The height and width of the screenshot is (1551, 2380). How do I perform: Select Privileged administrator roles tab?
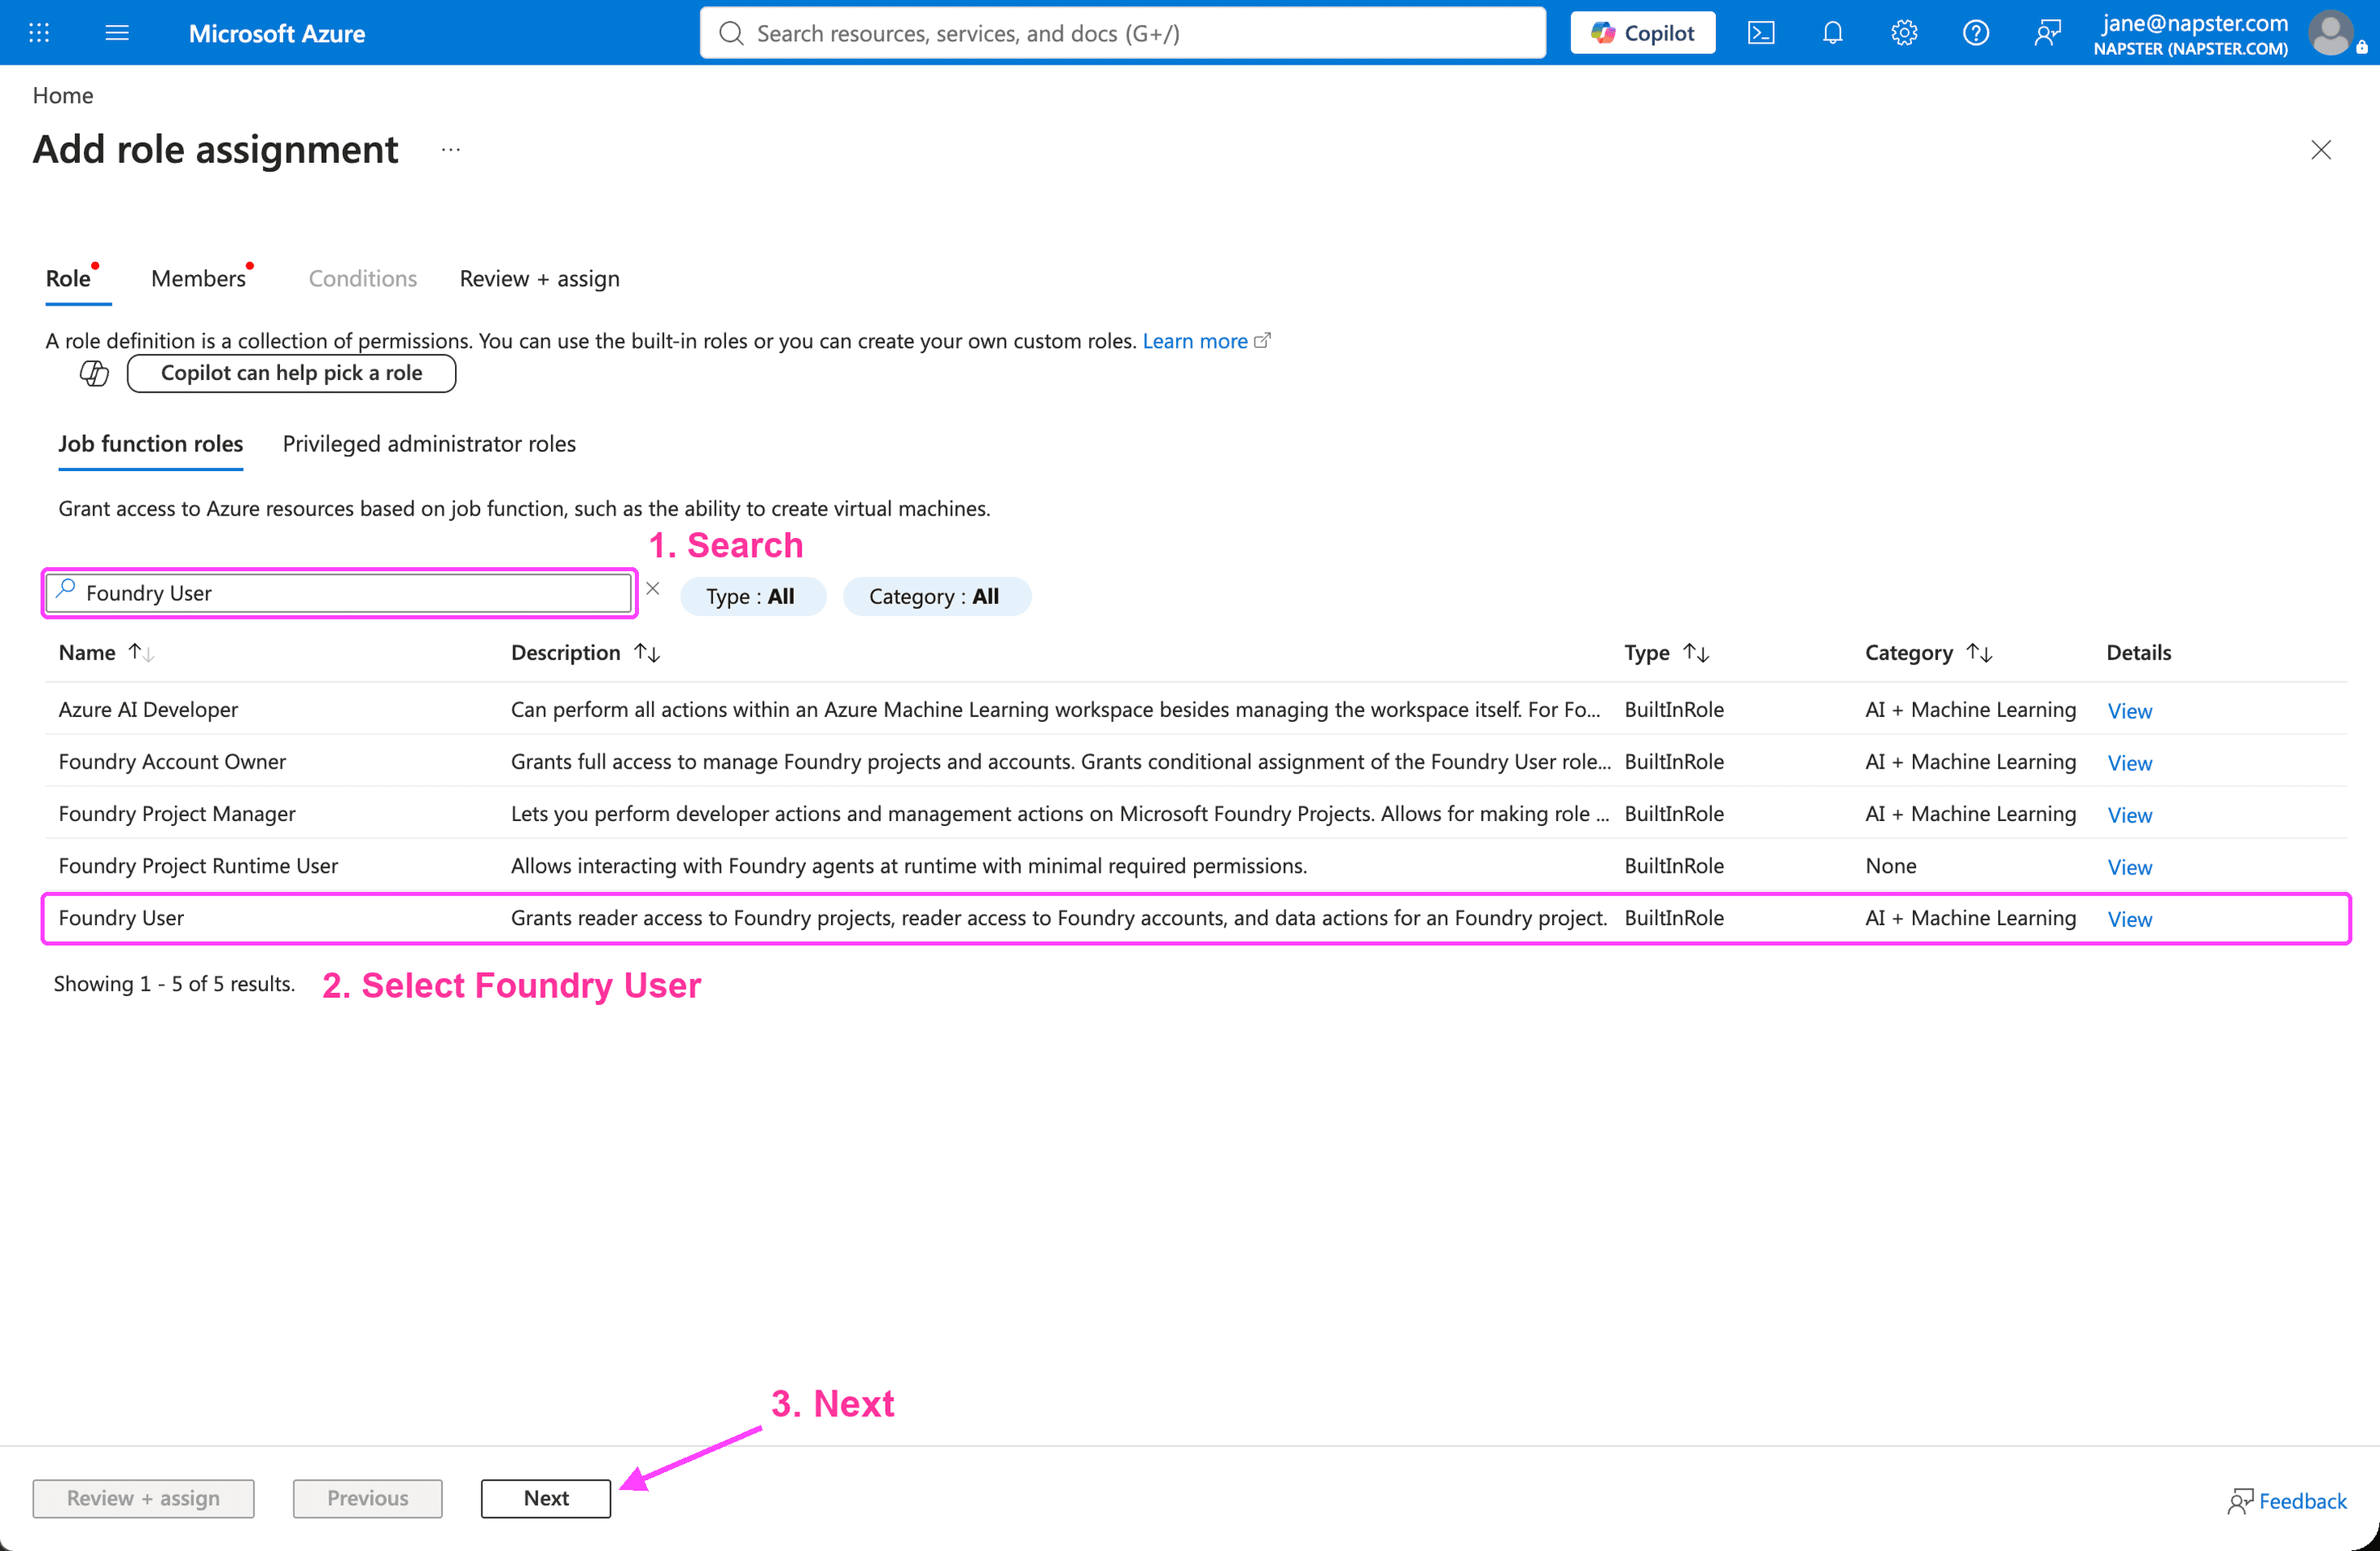tap(429, 444)
